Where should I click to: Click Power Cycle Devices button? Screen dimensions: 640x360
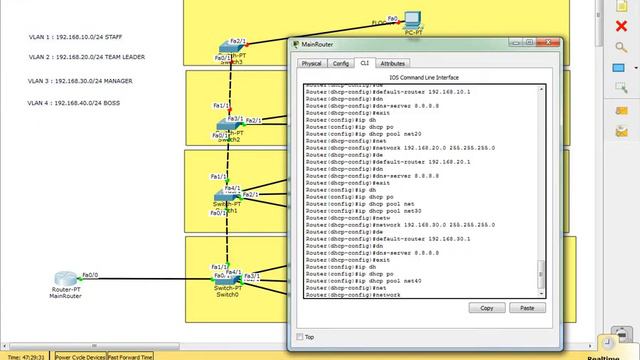coord(80,357)
